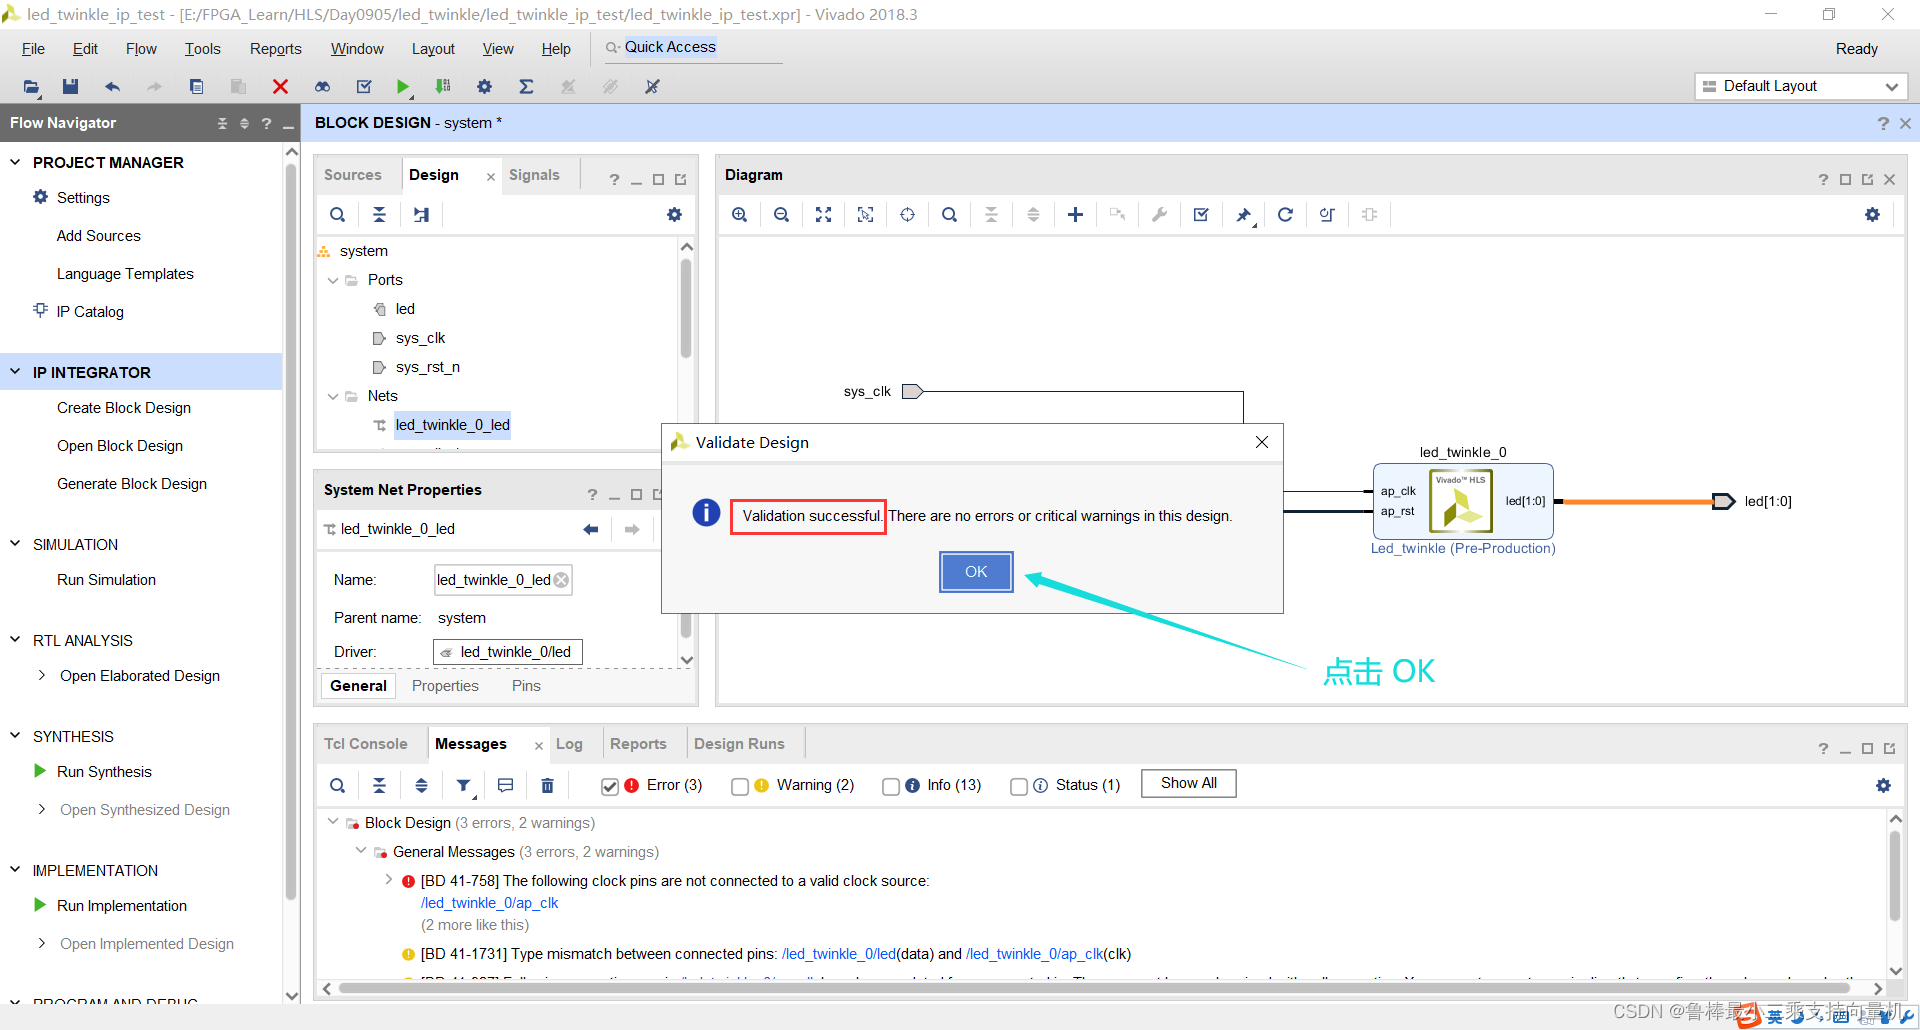Click the collapse all icon in Messages toolbar

point(379,786)
